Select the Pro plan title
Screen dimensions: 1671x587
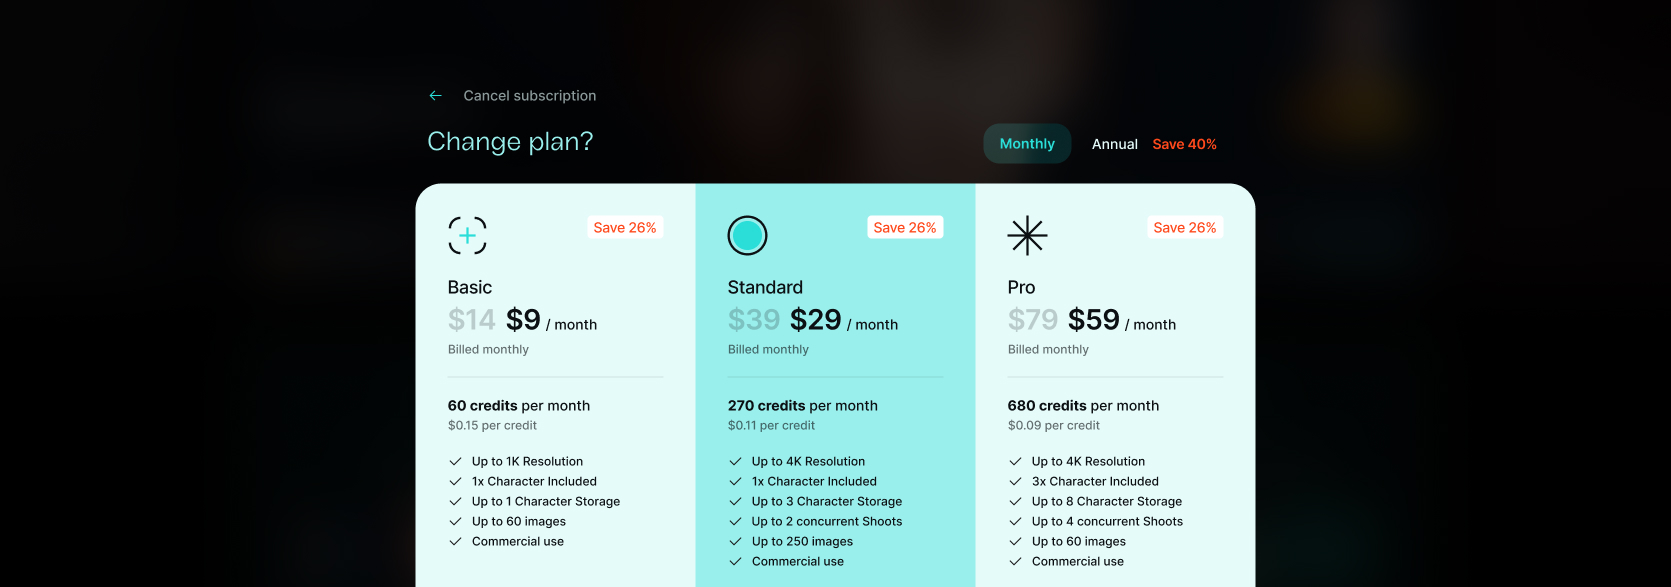point(1021,287)
